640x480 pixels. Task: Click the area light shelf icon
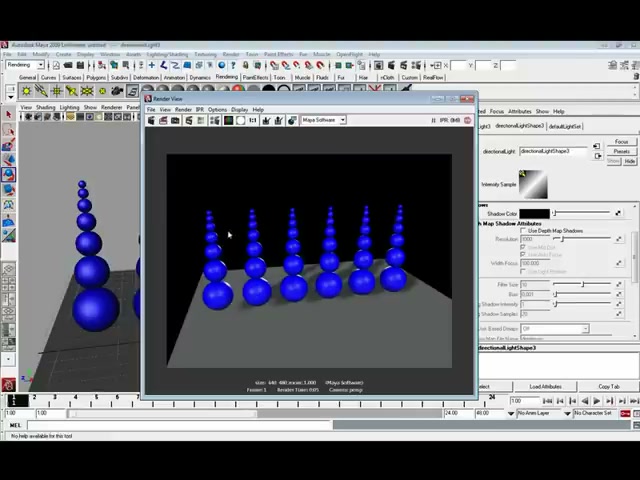point(87,91)
